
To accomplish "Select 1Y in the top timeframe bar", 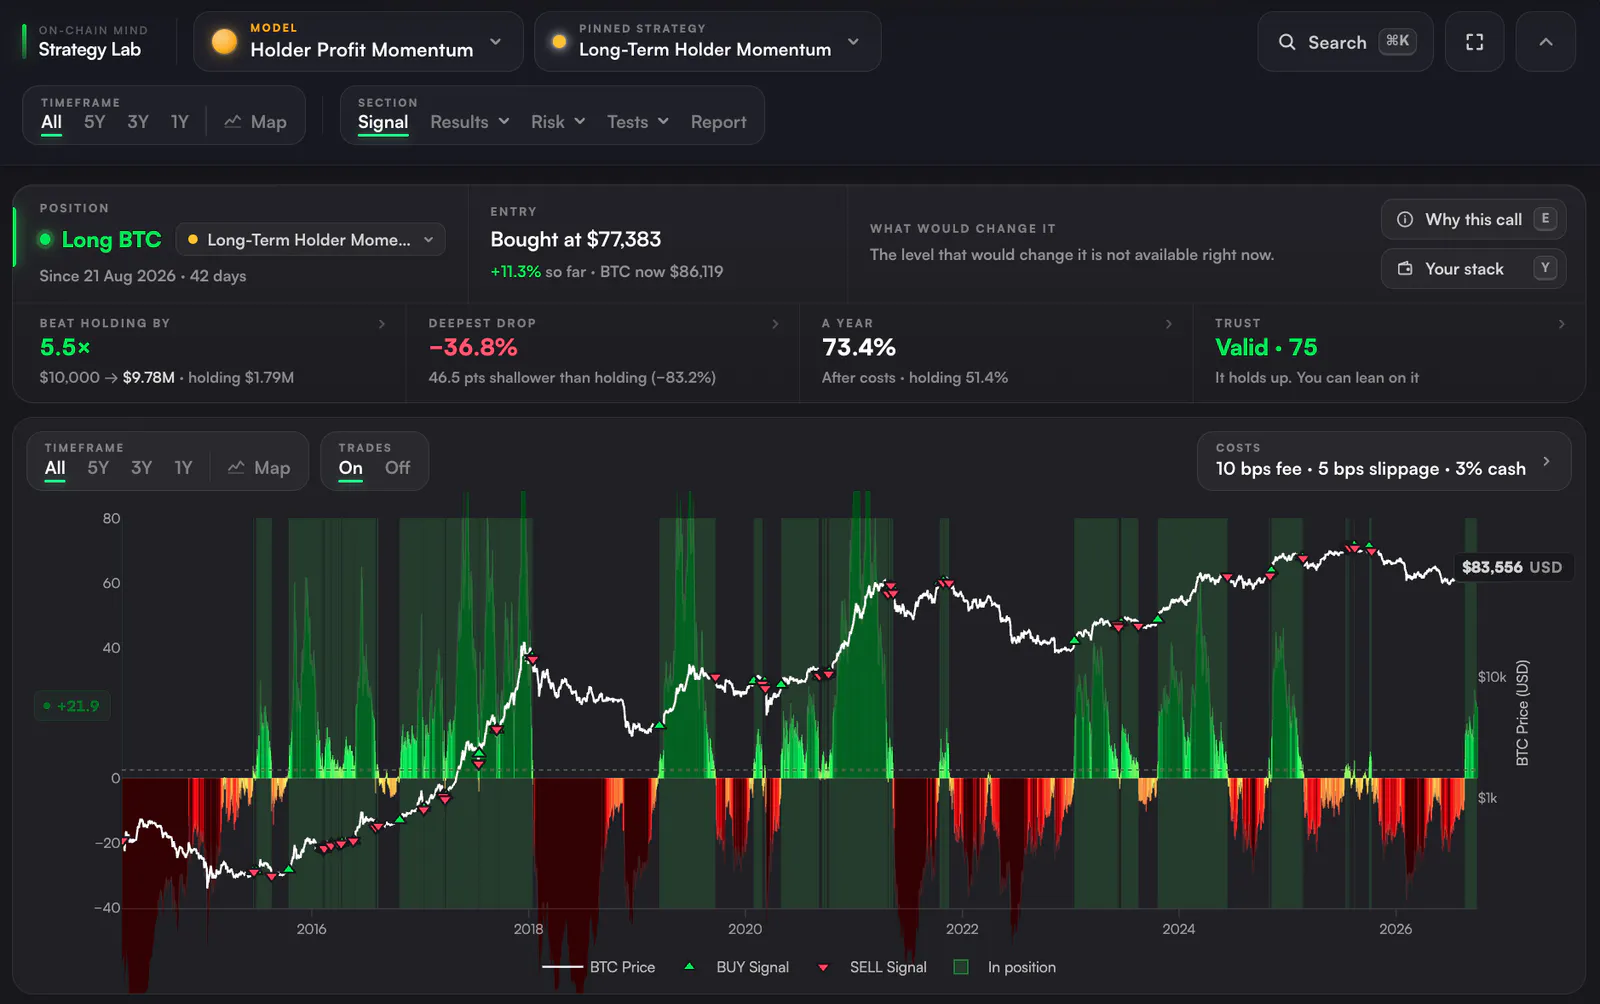I will click(179, 122).
